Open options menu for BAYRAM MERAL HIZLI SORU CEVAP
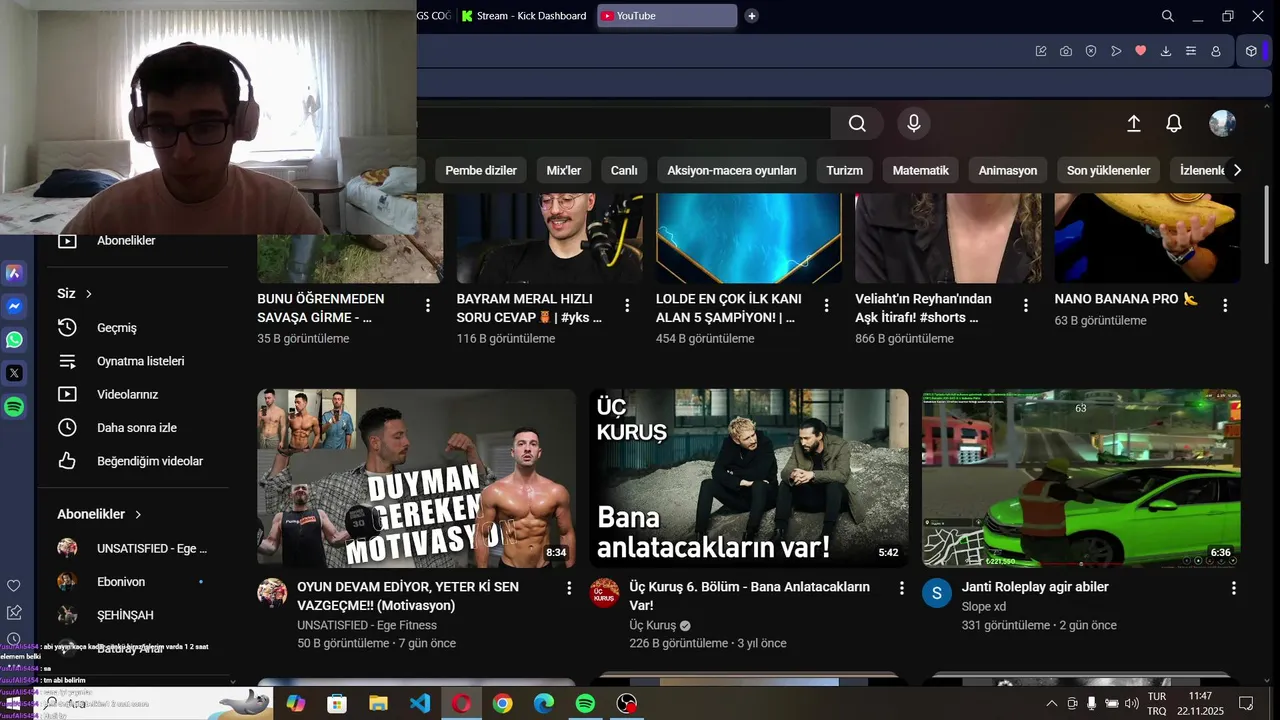Image resolution: width=1280 pixels, height=720 pixels. (x=627, y=305)
